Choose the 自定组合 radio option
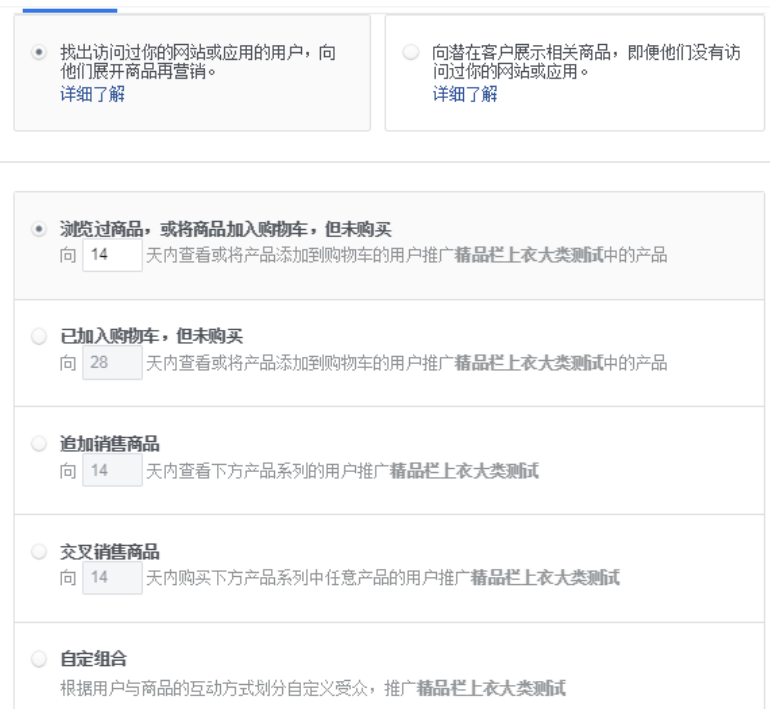The height and width of the screenshot is (709, 770). click(39, 659)
